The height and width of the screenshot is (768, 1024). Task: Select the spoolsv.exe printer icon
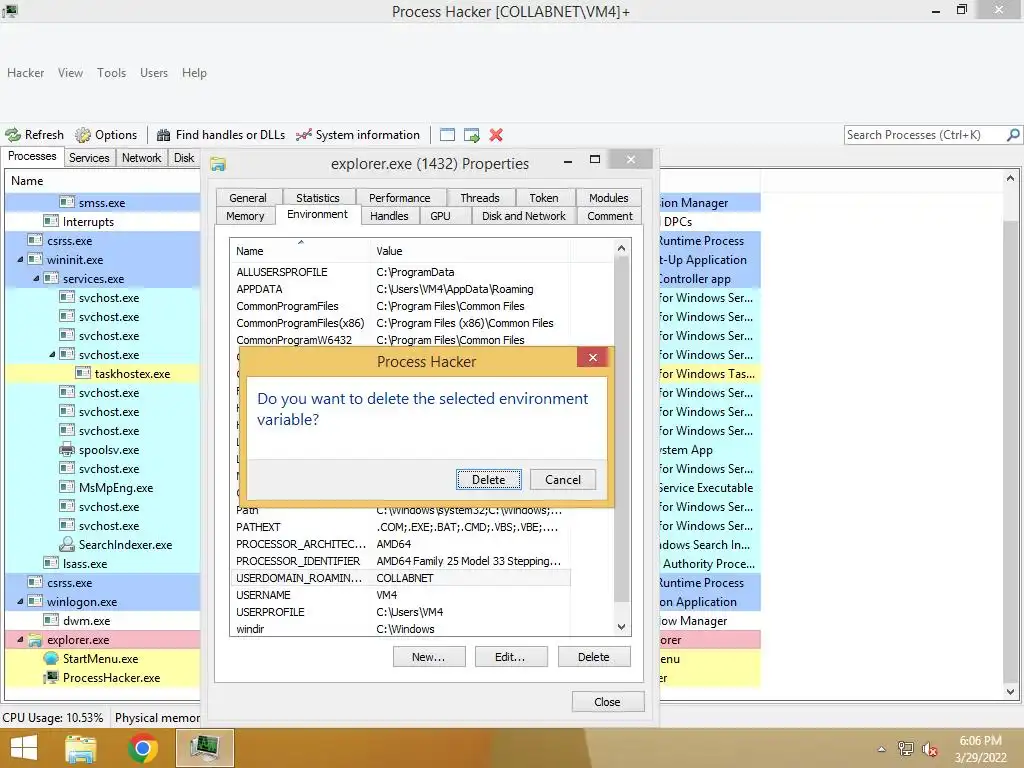pos(67,449)
